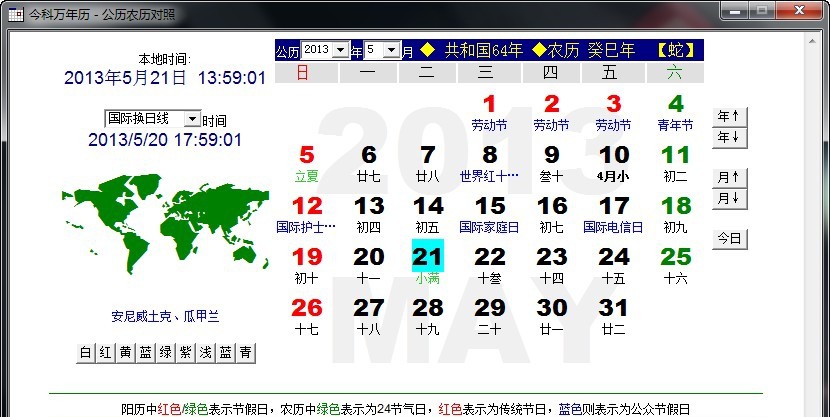This screenshot has height=417, width=830.
Task: Click the 年↑ previous year button
Action: point(729,116)
